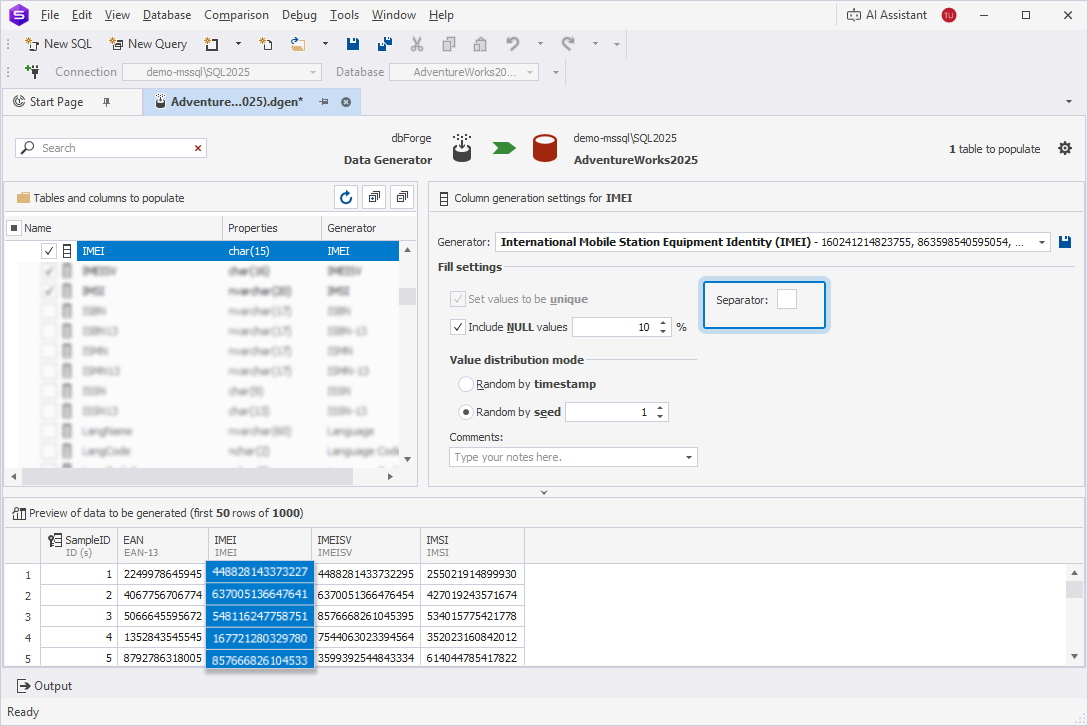Click preview cell 448828143373227
Viewport: 1088px width, 726px height.
click(260, 572)
